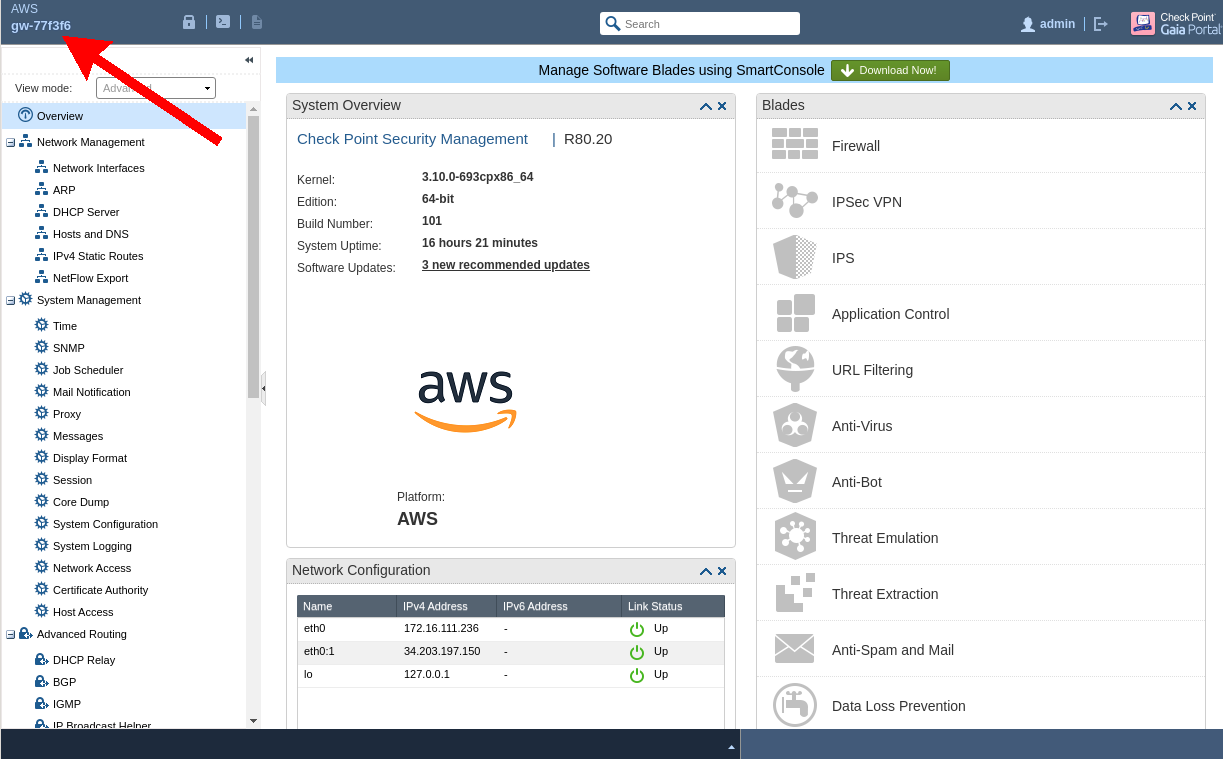1223x759 pixels.
Task: Open BGP routing page
Action: click(x=64, y=682)
